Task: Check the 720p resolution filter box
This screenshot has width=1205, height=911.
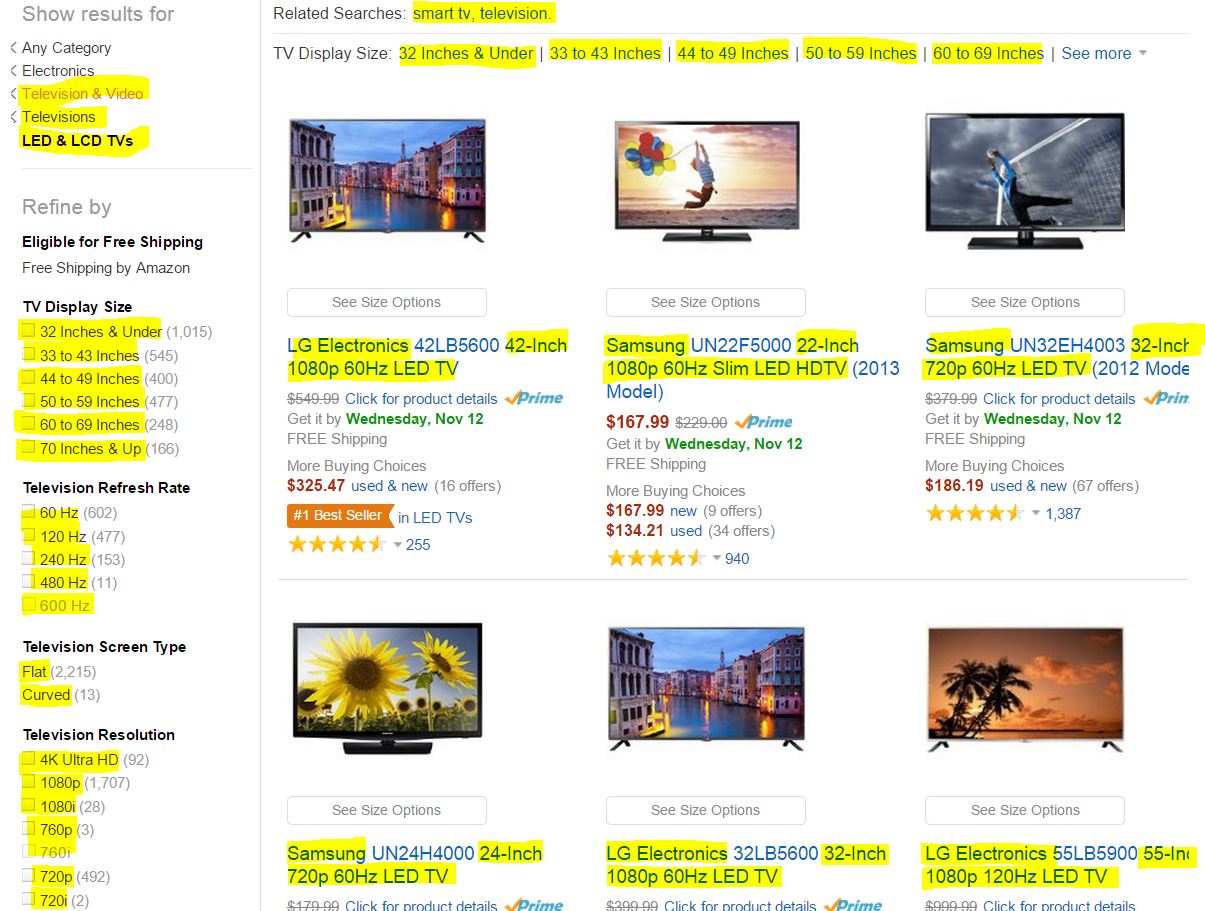Action: [x=29, y=877]
